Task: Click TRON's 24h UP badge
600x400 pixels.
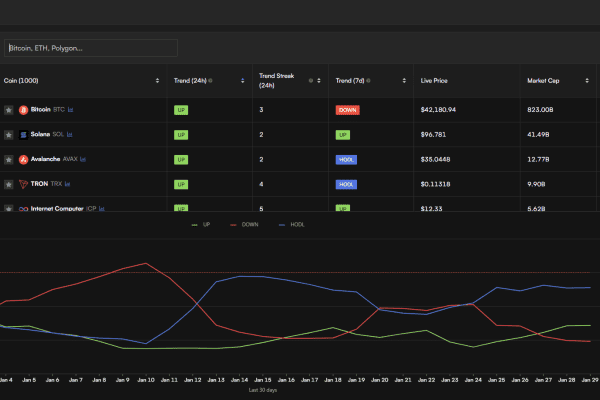Action: click(181, 184)
